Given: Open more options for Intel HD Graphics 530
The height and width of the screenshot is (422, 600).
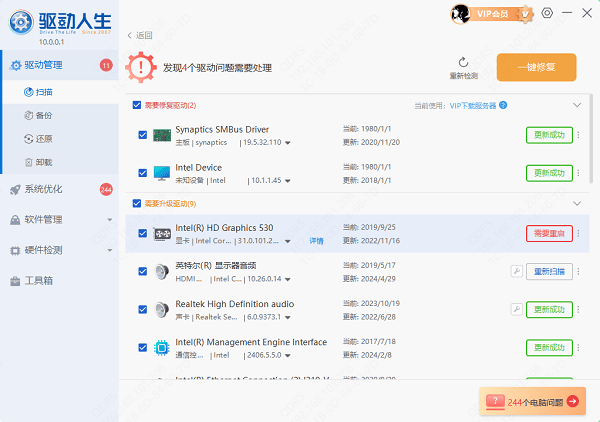Looking at the screenshot, I should tap(578, 233).
